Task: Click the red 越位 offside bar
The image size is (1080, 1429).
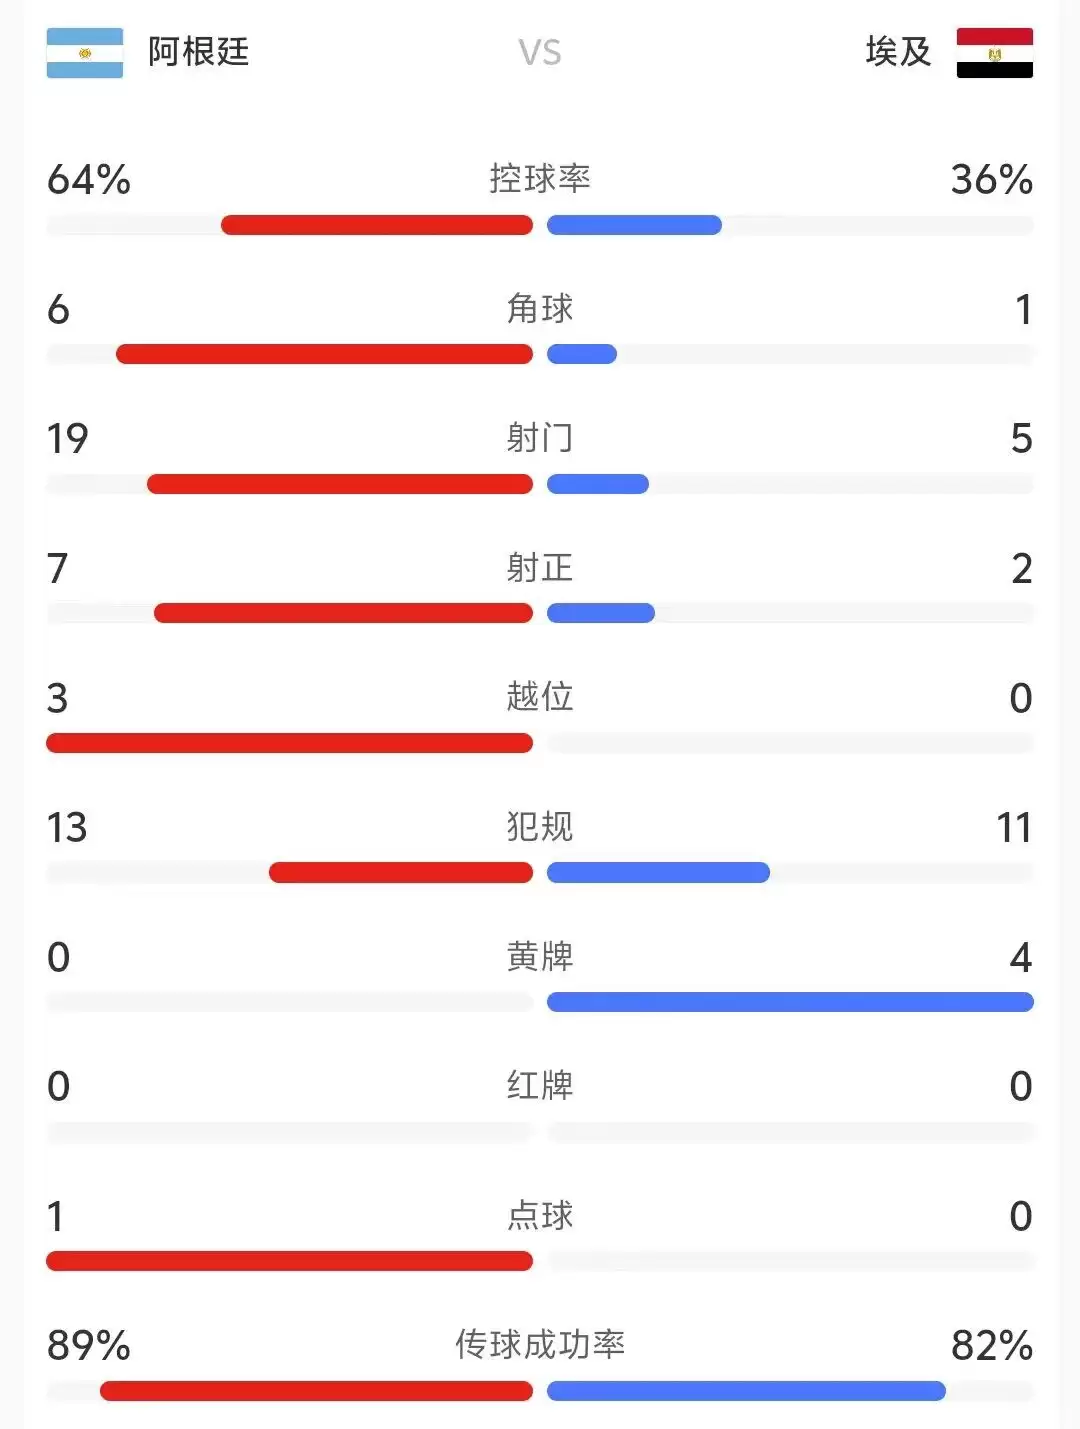Action: (x=289, y=743)
